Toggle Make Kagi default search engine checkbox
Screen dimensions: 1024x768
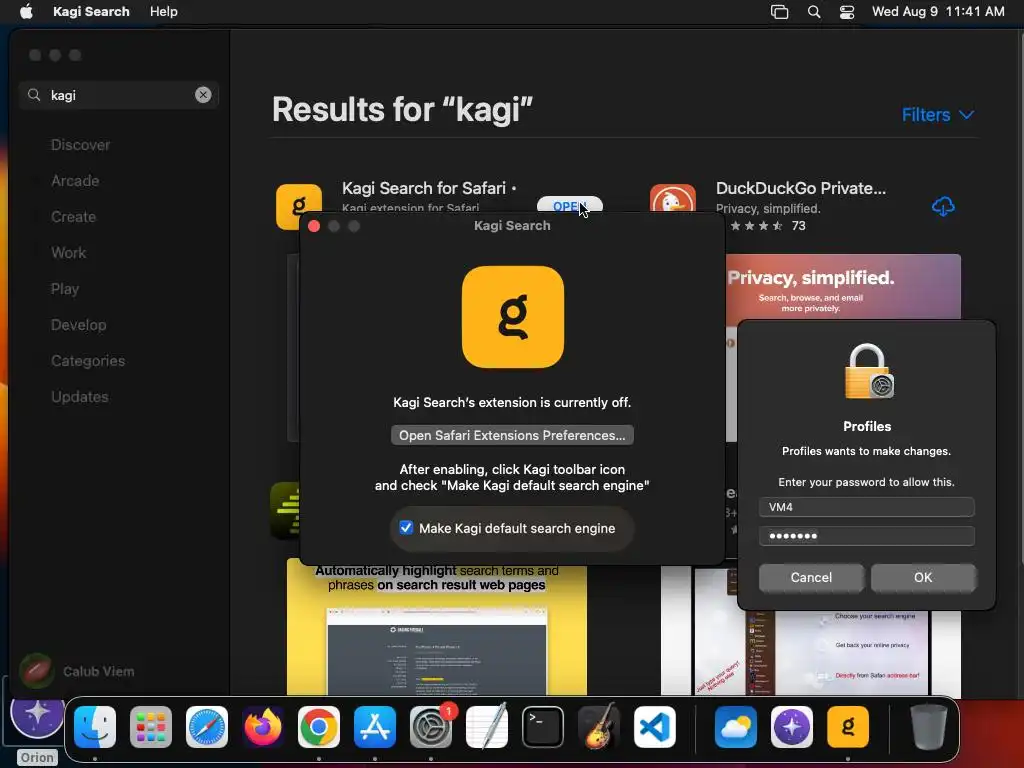tap(406, 528)
